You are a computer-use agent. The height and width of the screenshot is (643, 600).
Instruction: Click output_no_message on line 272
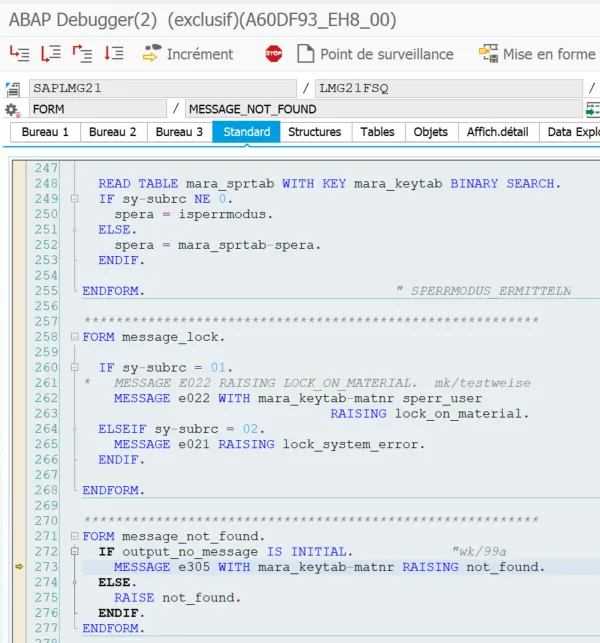pos(190,552)
